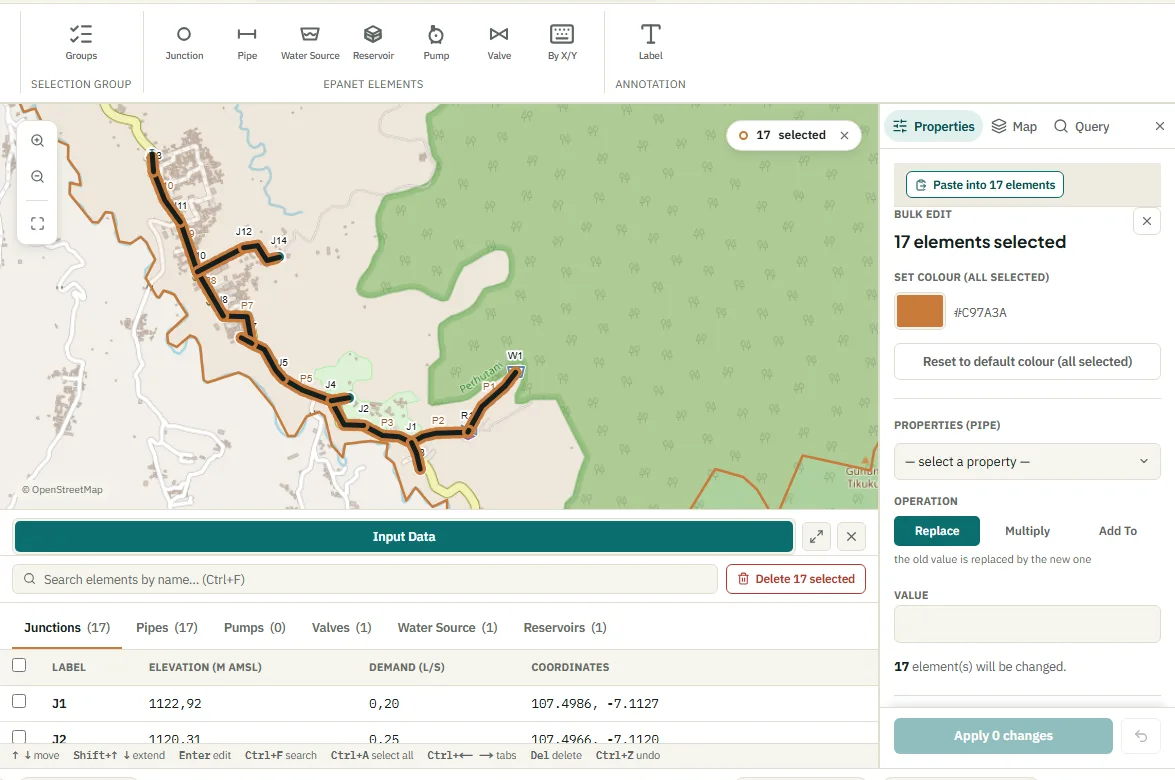Set operation to Multiply
The image size is (1175, 780).
point(1027,530)
